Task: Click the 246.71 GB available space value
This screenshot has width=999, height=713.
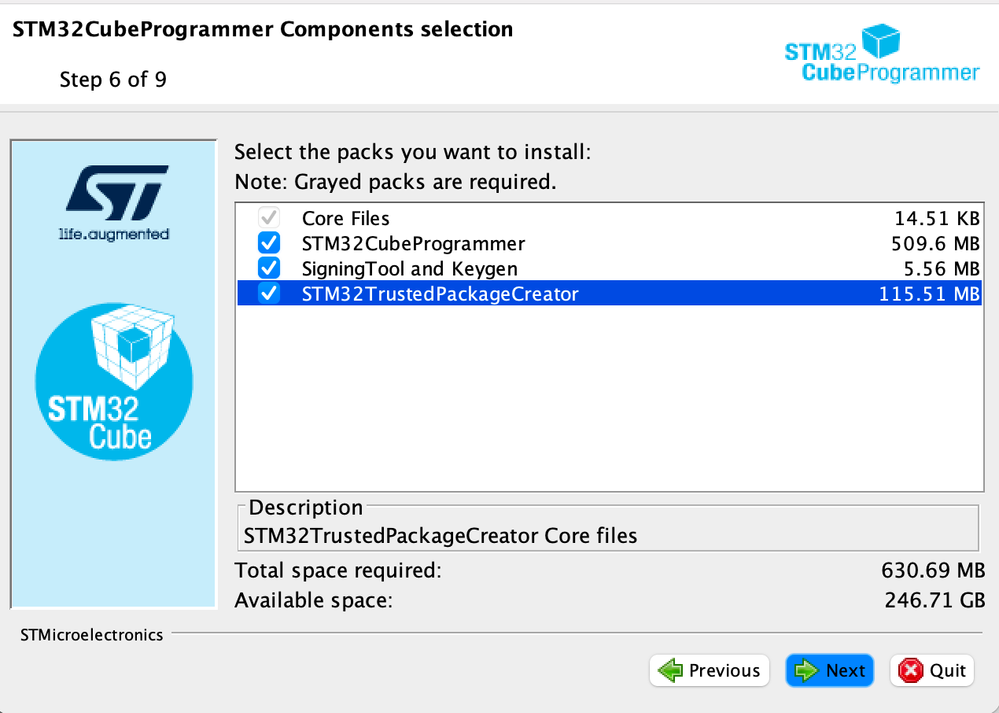Action: (x=935, y=600)
